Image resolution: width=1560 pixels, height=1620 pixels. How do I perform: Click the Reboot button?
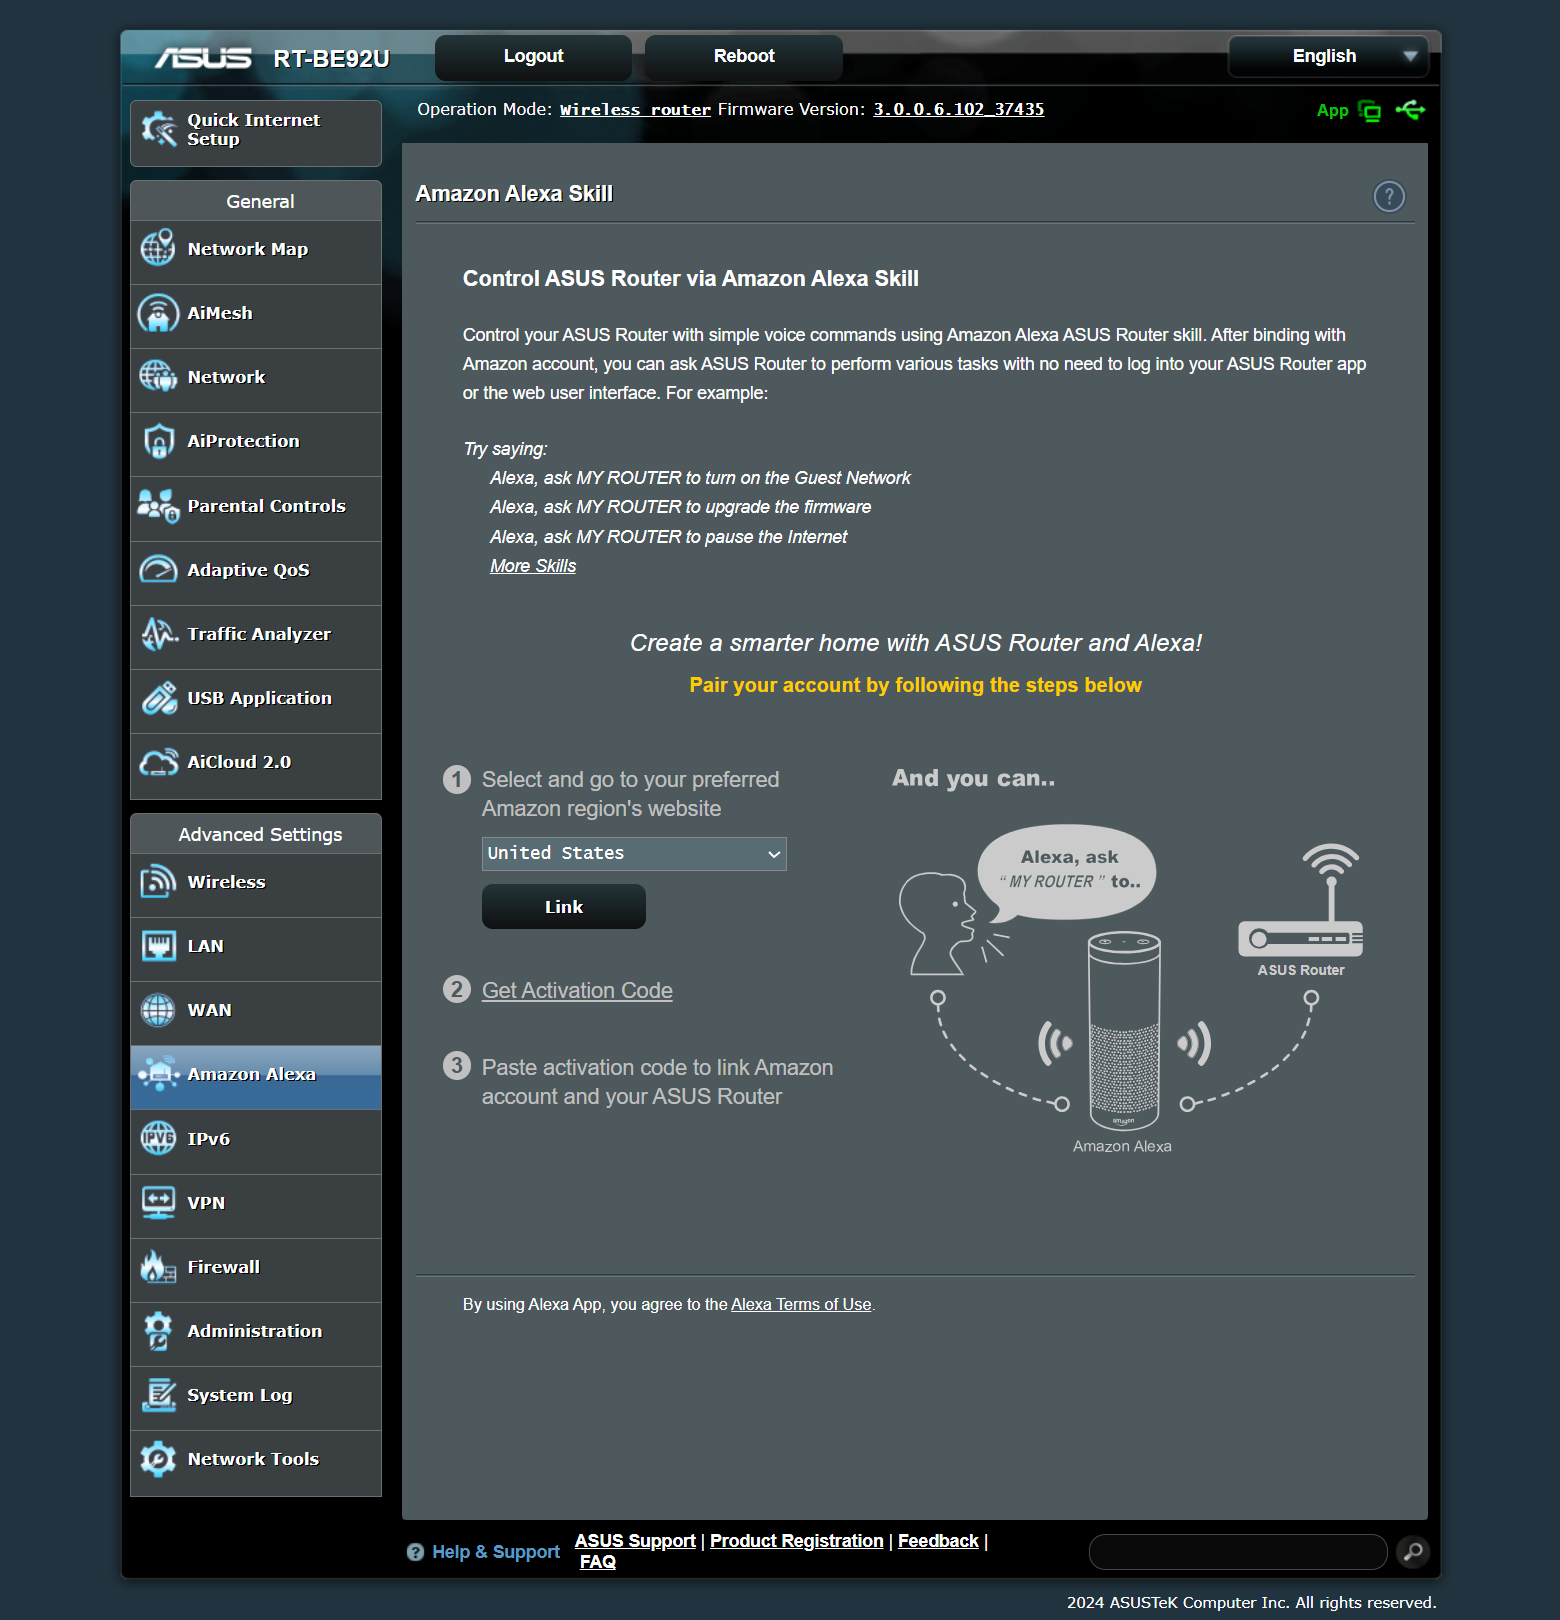744,57
